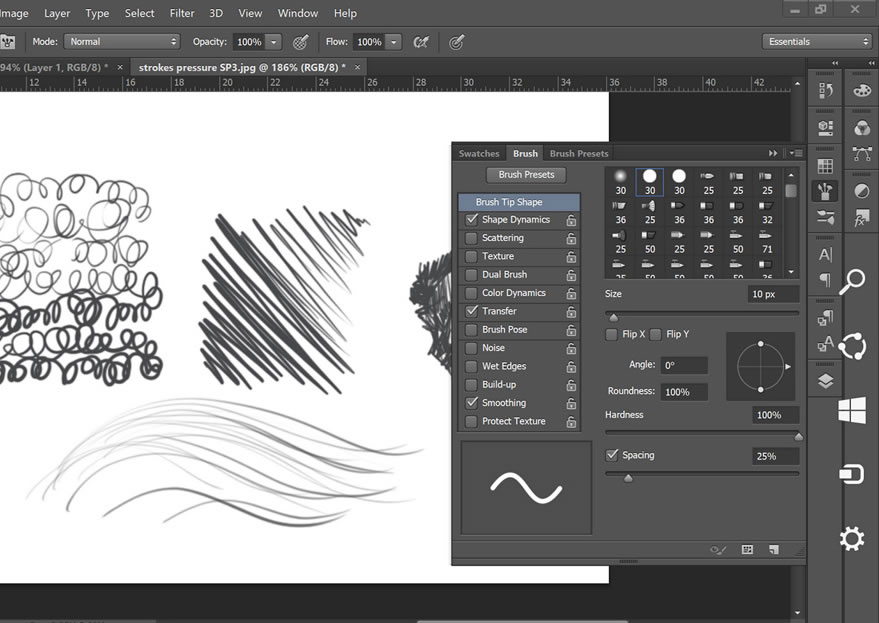Unlock the Scattering lock icon
The width and height of the screenshot is (879, 623).
pyautogui.click(x=571, y=239)
